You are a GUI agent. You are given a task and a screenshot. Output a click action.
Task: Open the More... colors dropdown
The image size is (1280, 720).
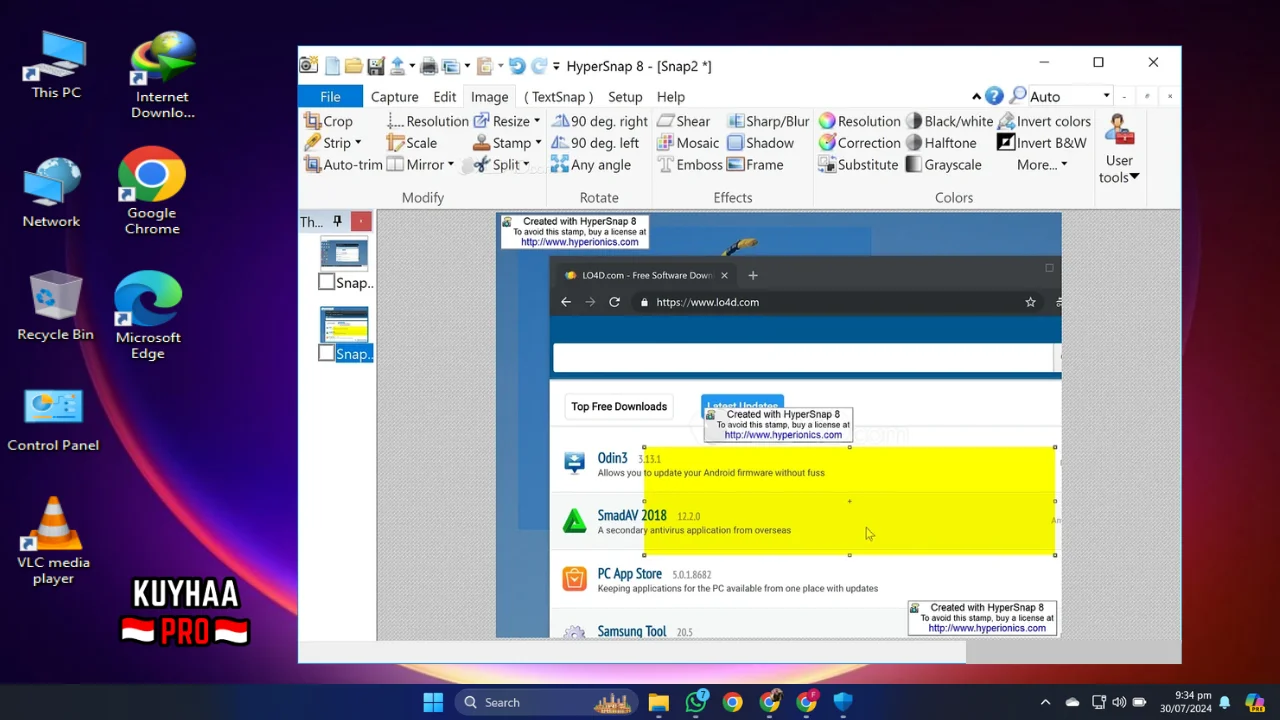click(x=1042, y=165)
